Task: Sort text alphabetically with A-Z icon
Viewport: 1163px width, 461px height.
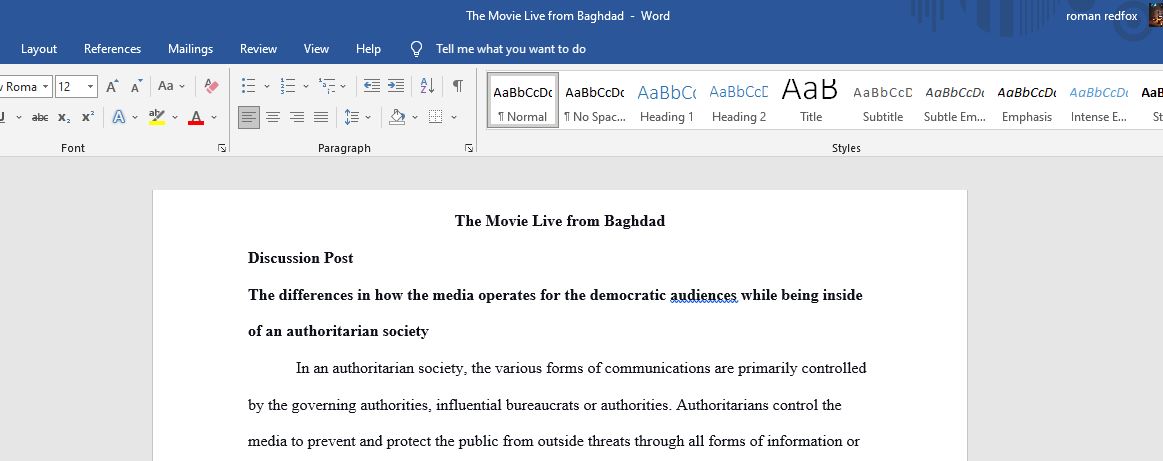Action: click(x=427, y=86)
